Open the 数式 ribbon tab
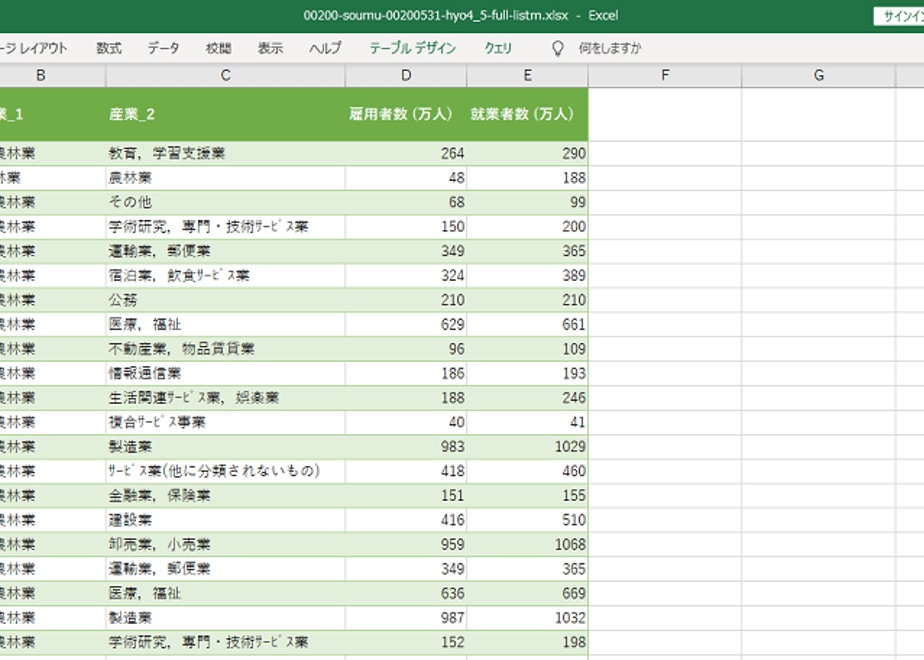 [109, 48]
